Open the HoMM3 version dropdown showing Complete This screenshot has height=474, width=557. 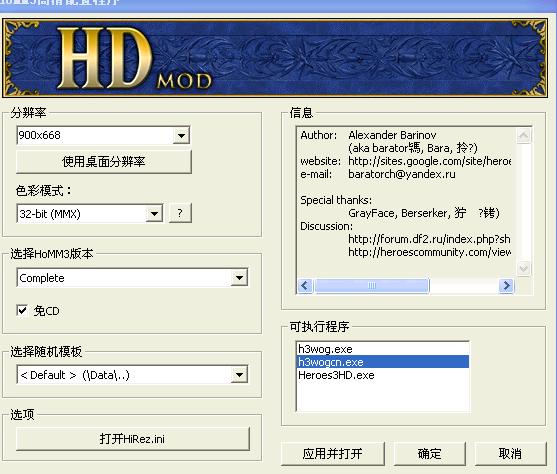(x=239, y=278)
